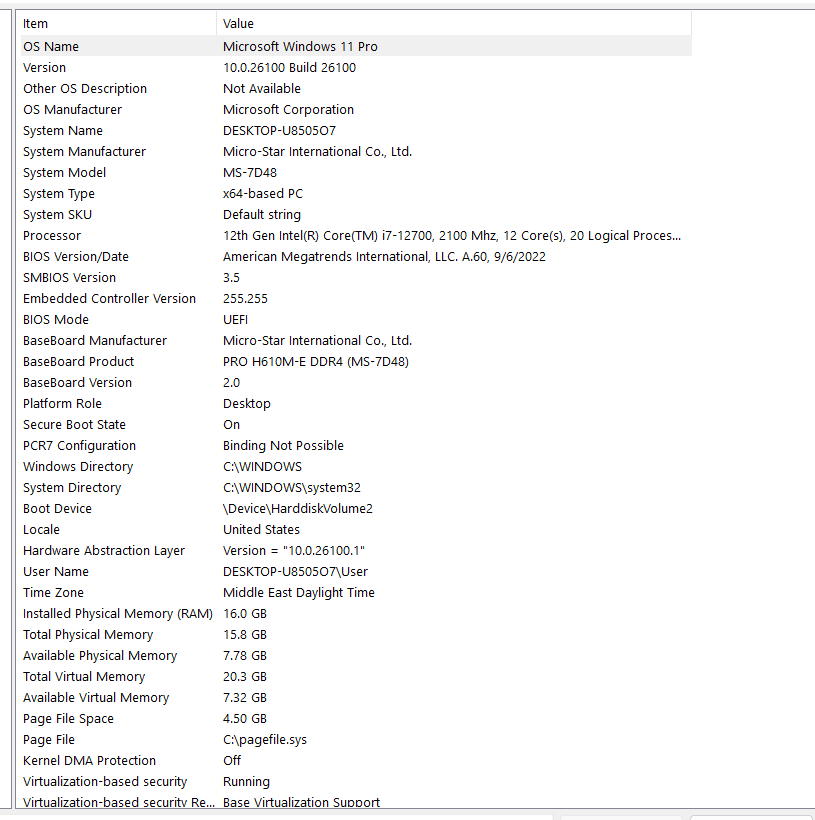Select the BIOS Mode UEFI row
The image size is (815, 820).
(x=356, y=320)
